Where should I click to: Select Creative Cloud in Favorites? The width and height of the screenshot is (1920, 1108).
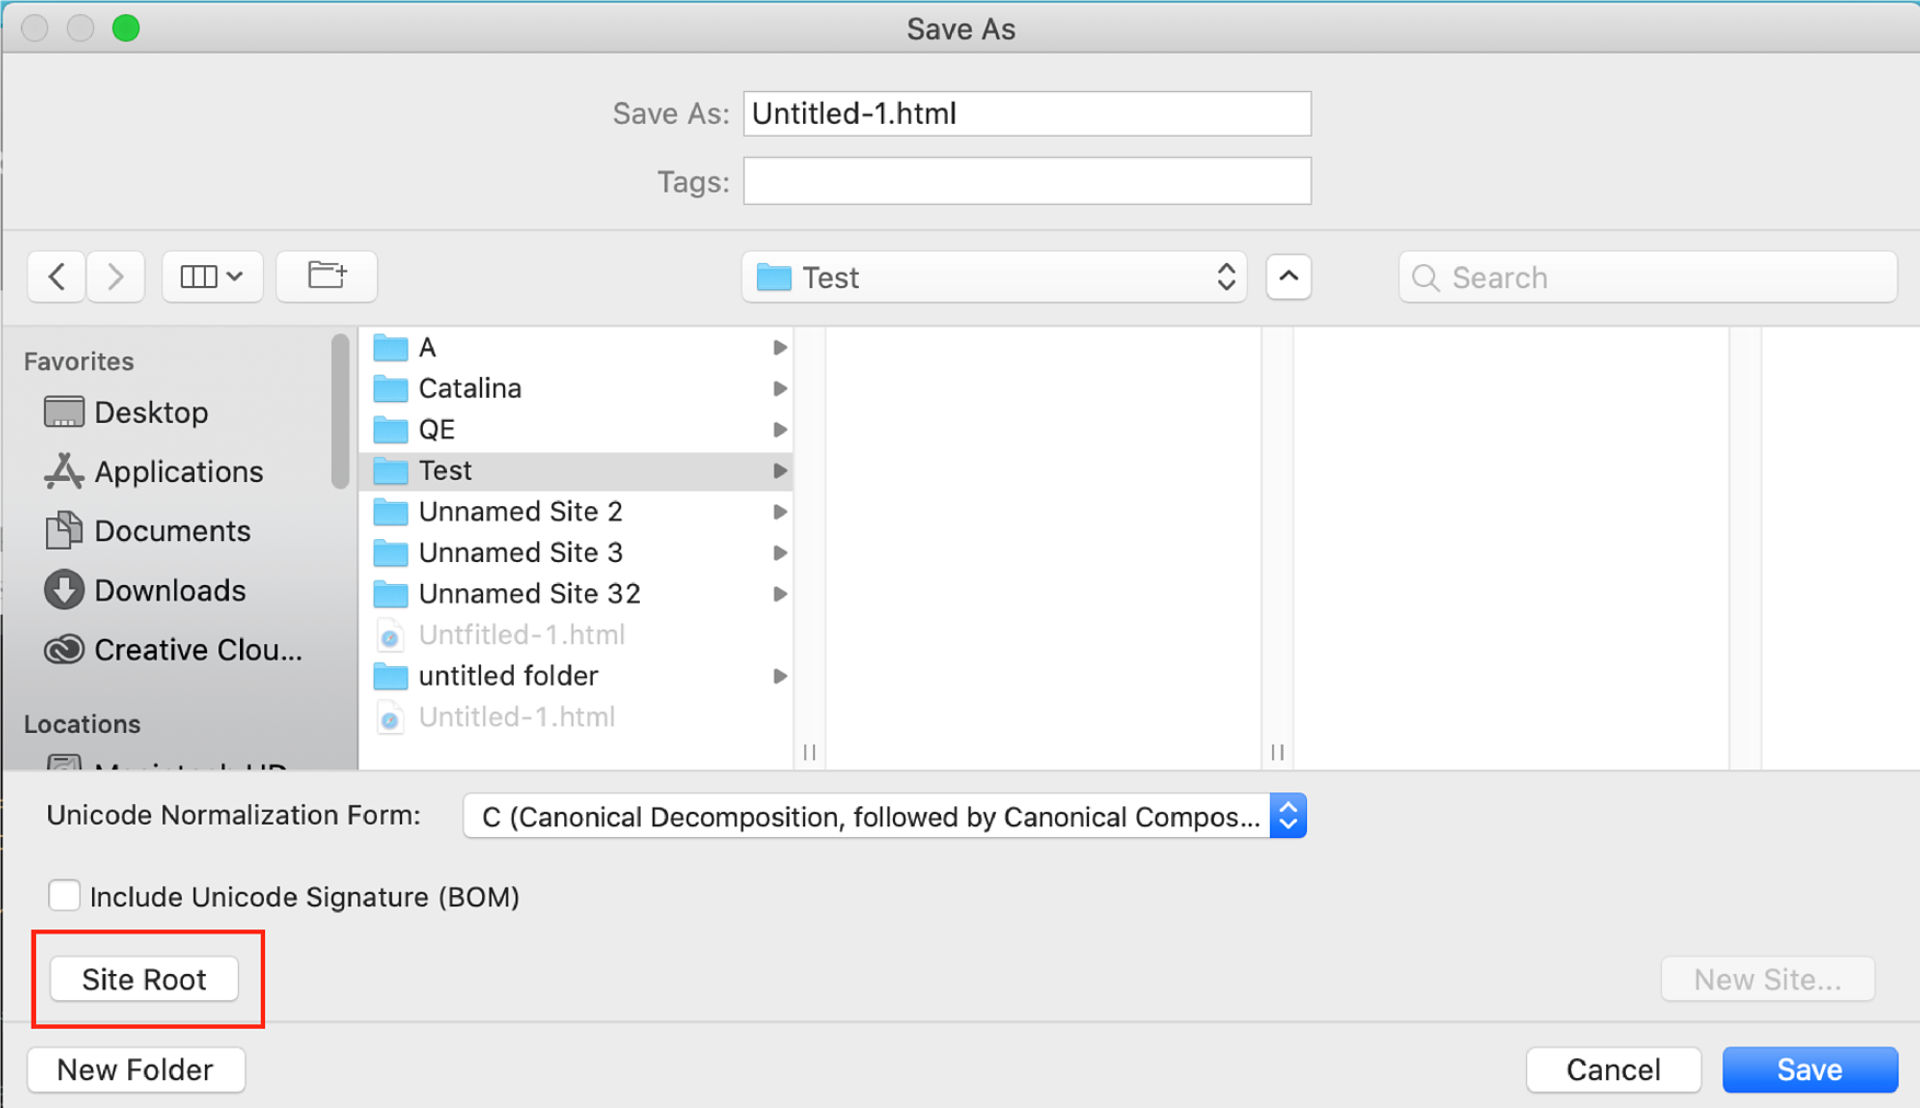[196, 649]
